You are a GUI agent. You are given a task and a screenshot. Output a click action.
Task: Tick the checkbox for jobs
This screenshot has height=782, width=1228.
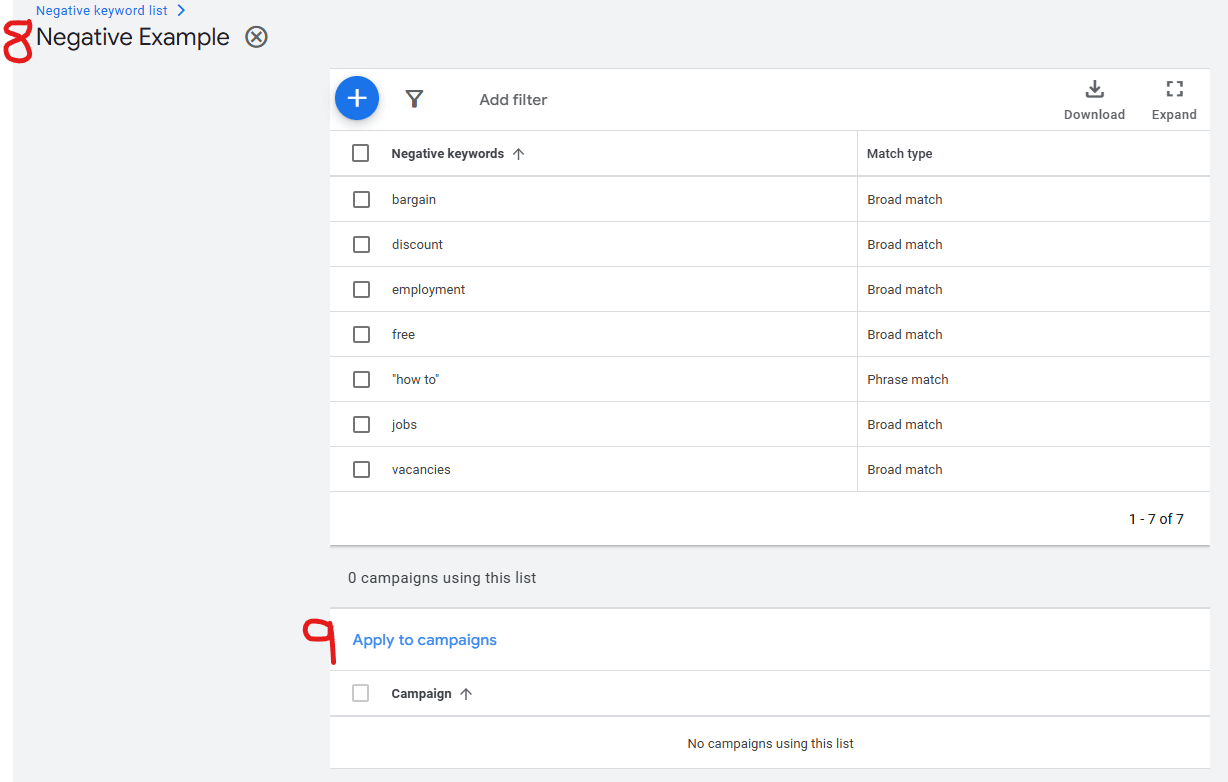tap(361, 424)
